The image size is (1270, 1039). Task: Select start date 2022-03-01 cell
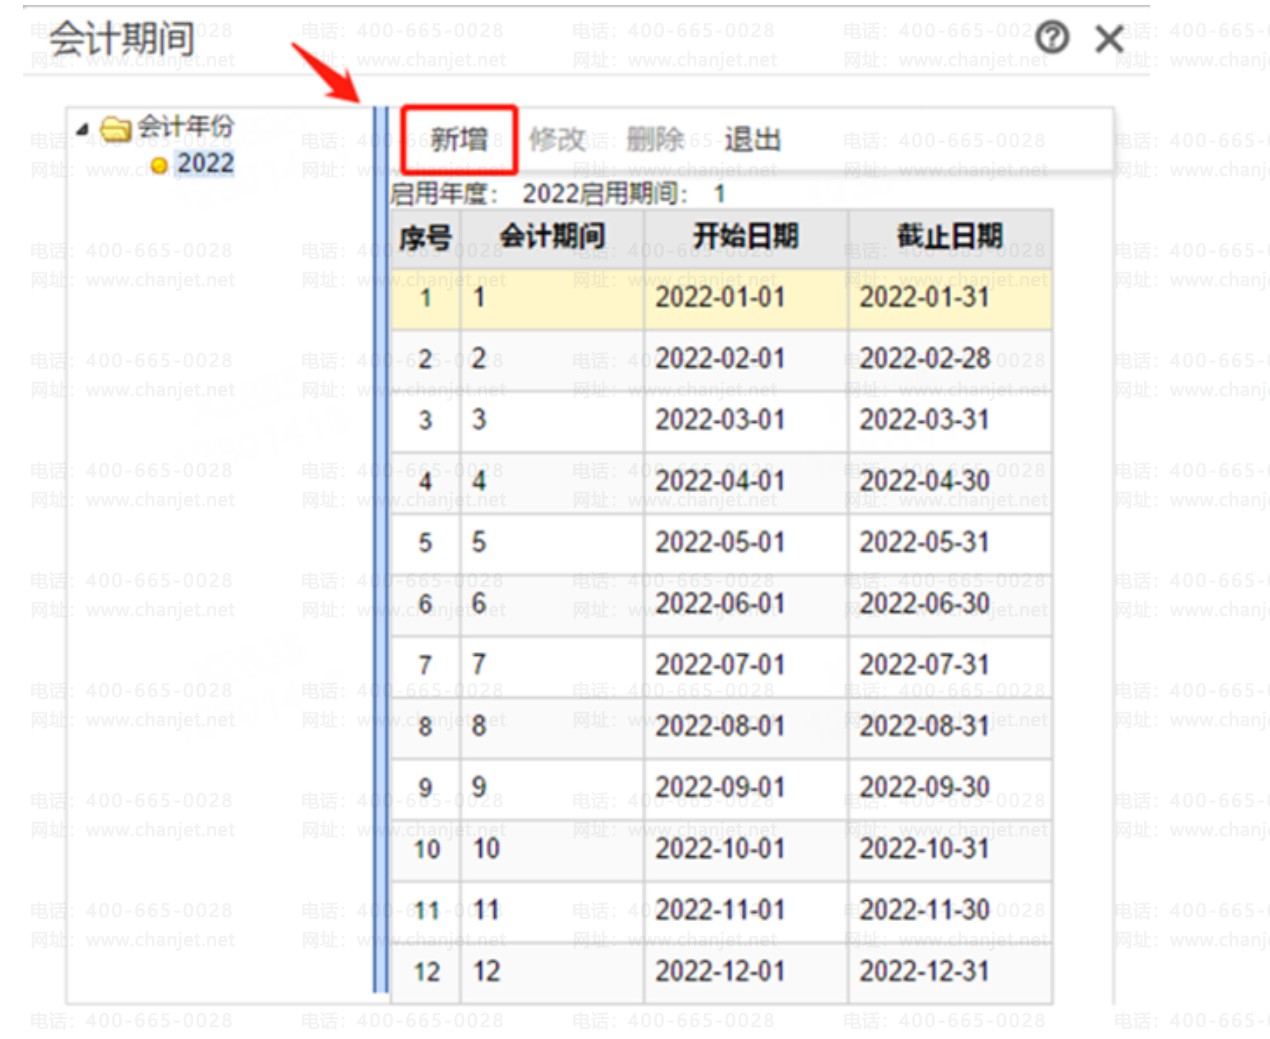[x=746, y=420]
